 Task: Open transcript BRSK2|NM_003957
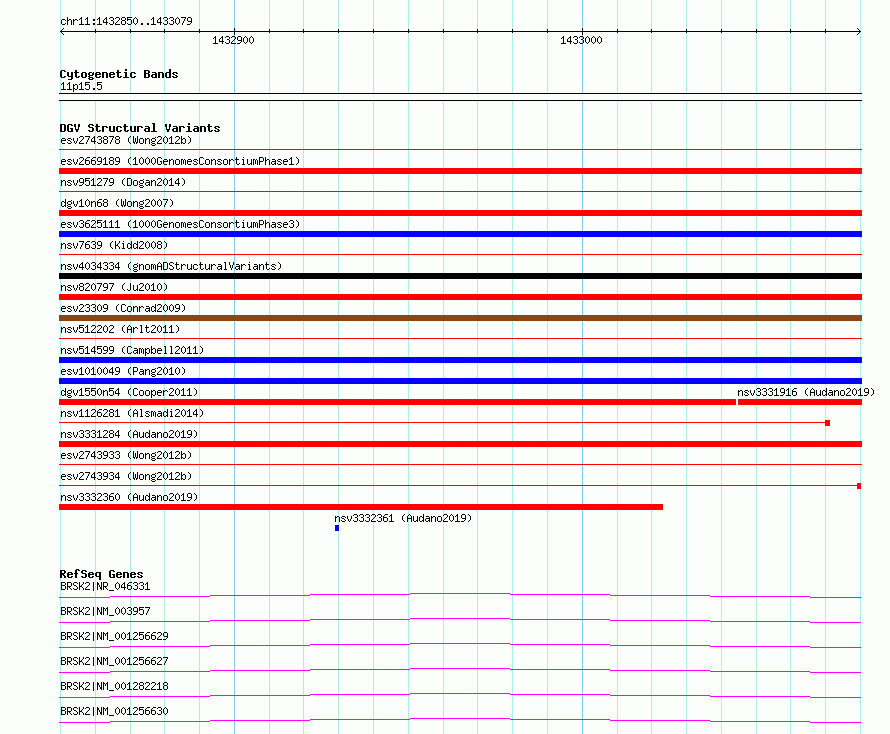[x=105, y=611]
